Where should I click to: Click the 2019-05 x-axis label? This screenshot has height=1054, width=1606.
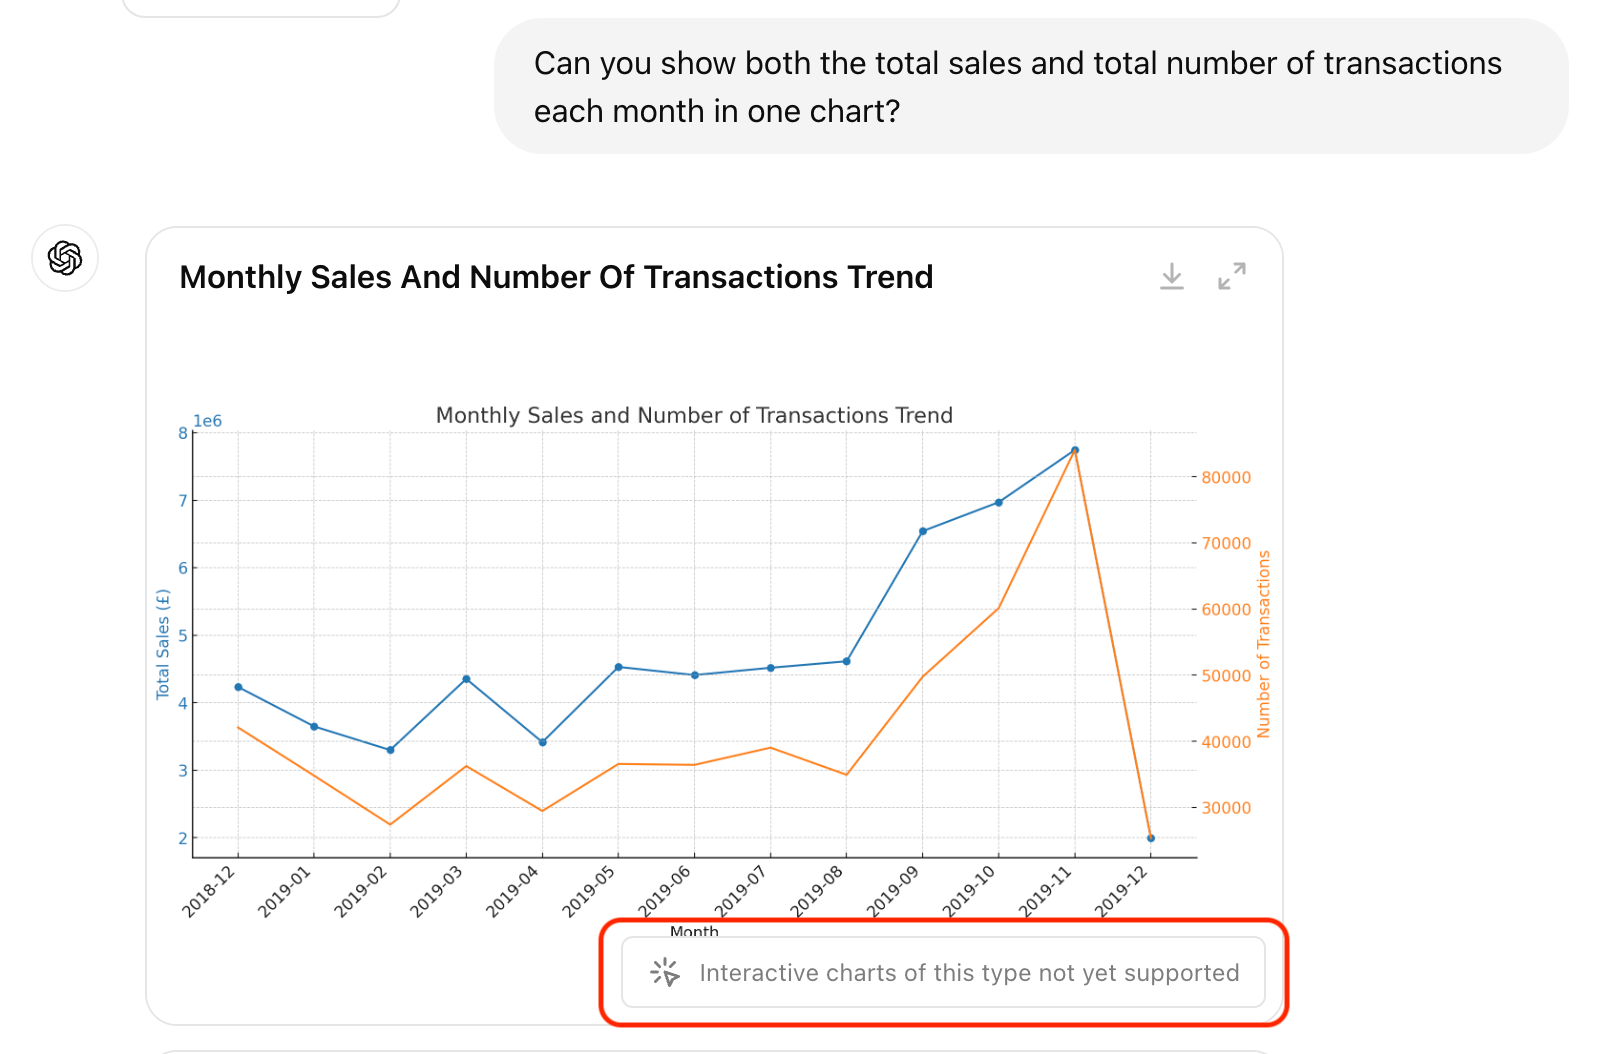pyautogui.click(x=589, y=891)
